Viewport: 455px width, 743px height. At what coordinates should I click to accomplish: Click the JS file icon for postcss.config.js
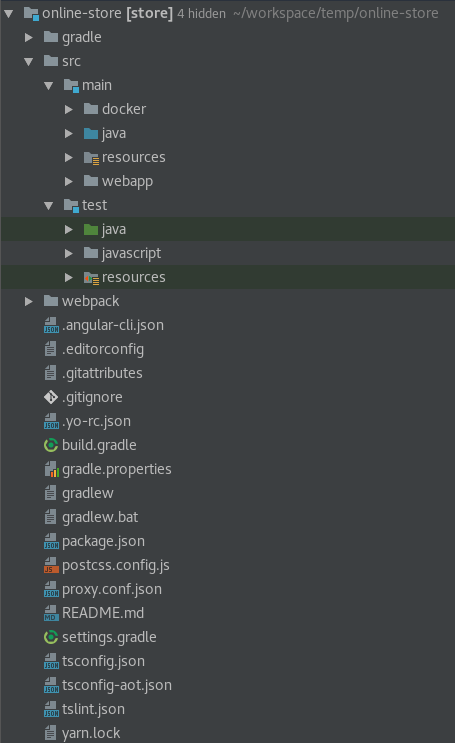pos(51,565)
